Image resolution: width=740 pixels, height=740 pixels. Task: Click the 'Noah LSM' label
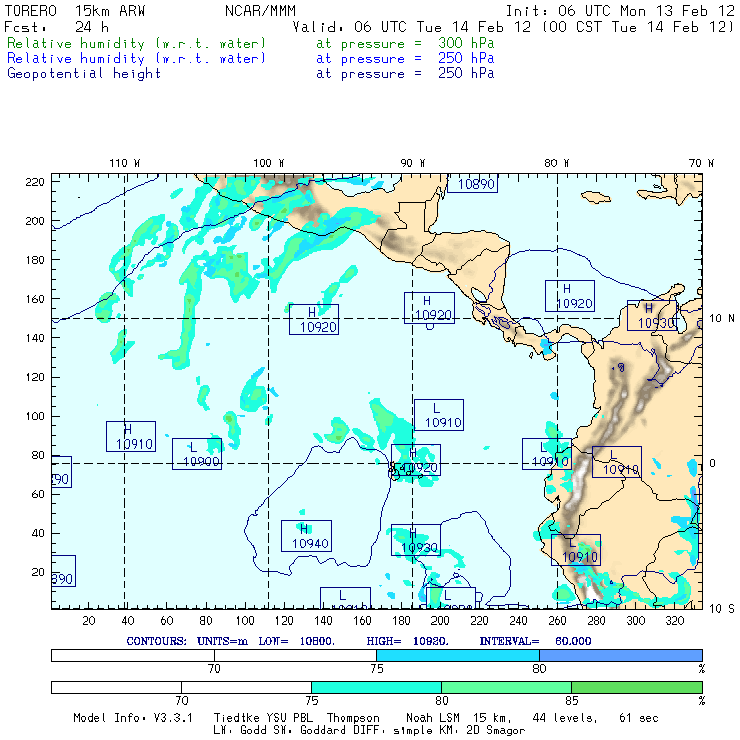tap(433, 718)
